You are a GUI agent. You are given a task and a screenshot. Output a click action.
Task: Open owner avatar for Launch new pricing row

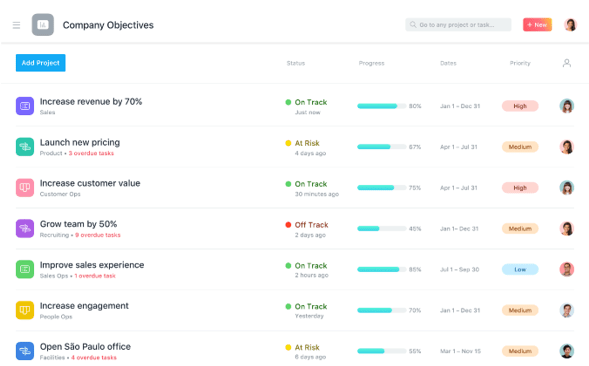click(x=567, y=147)
